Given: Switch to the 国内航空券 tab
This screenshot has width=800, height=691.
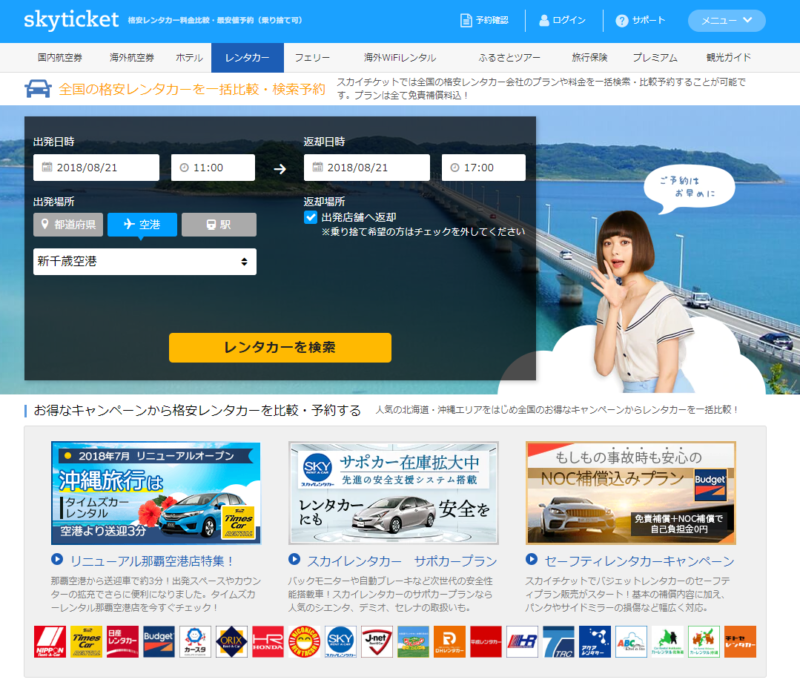Looking at the screenshot, I should coord(61,58).
